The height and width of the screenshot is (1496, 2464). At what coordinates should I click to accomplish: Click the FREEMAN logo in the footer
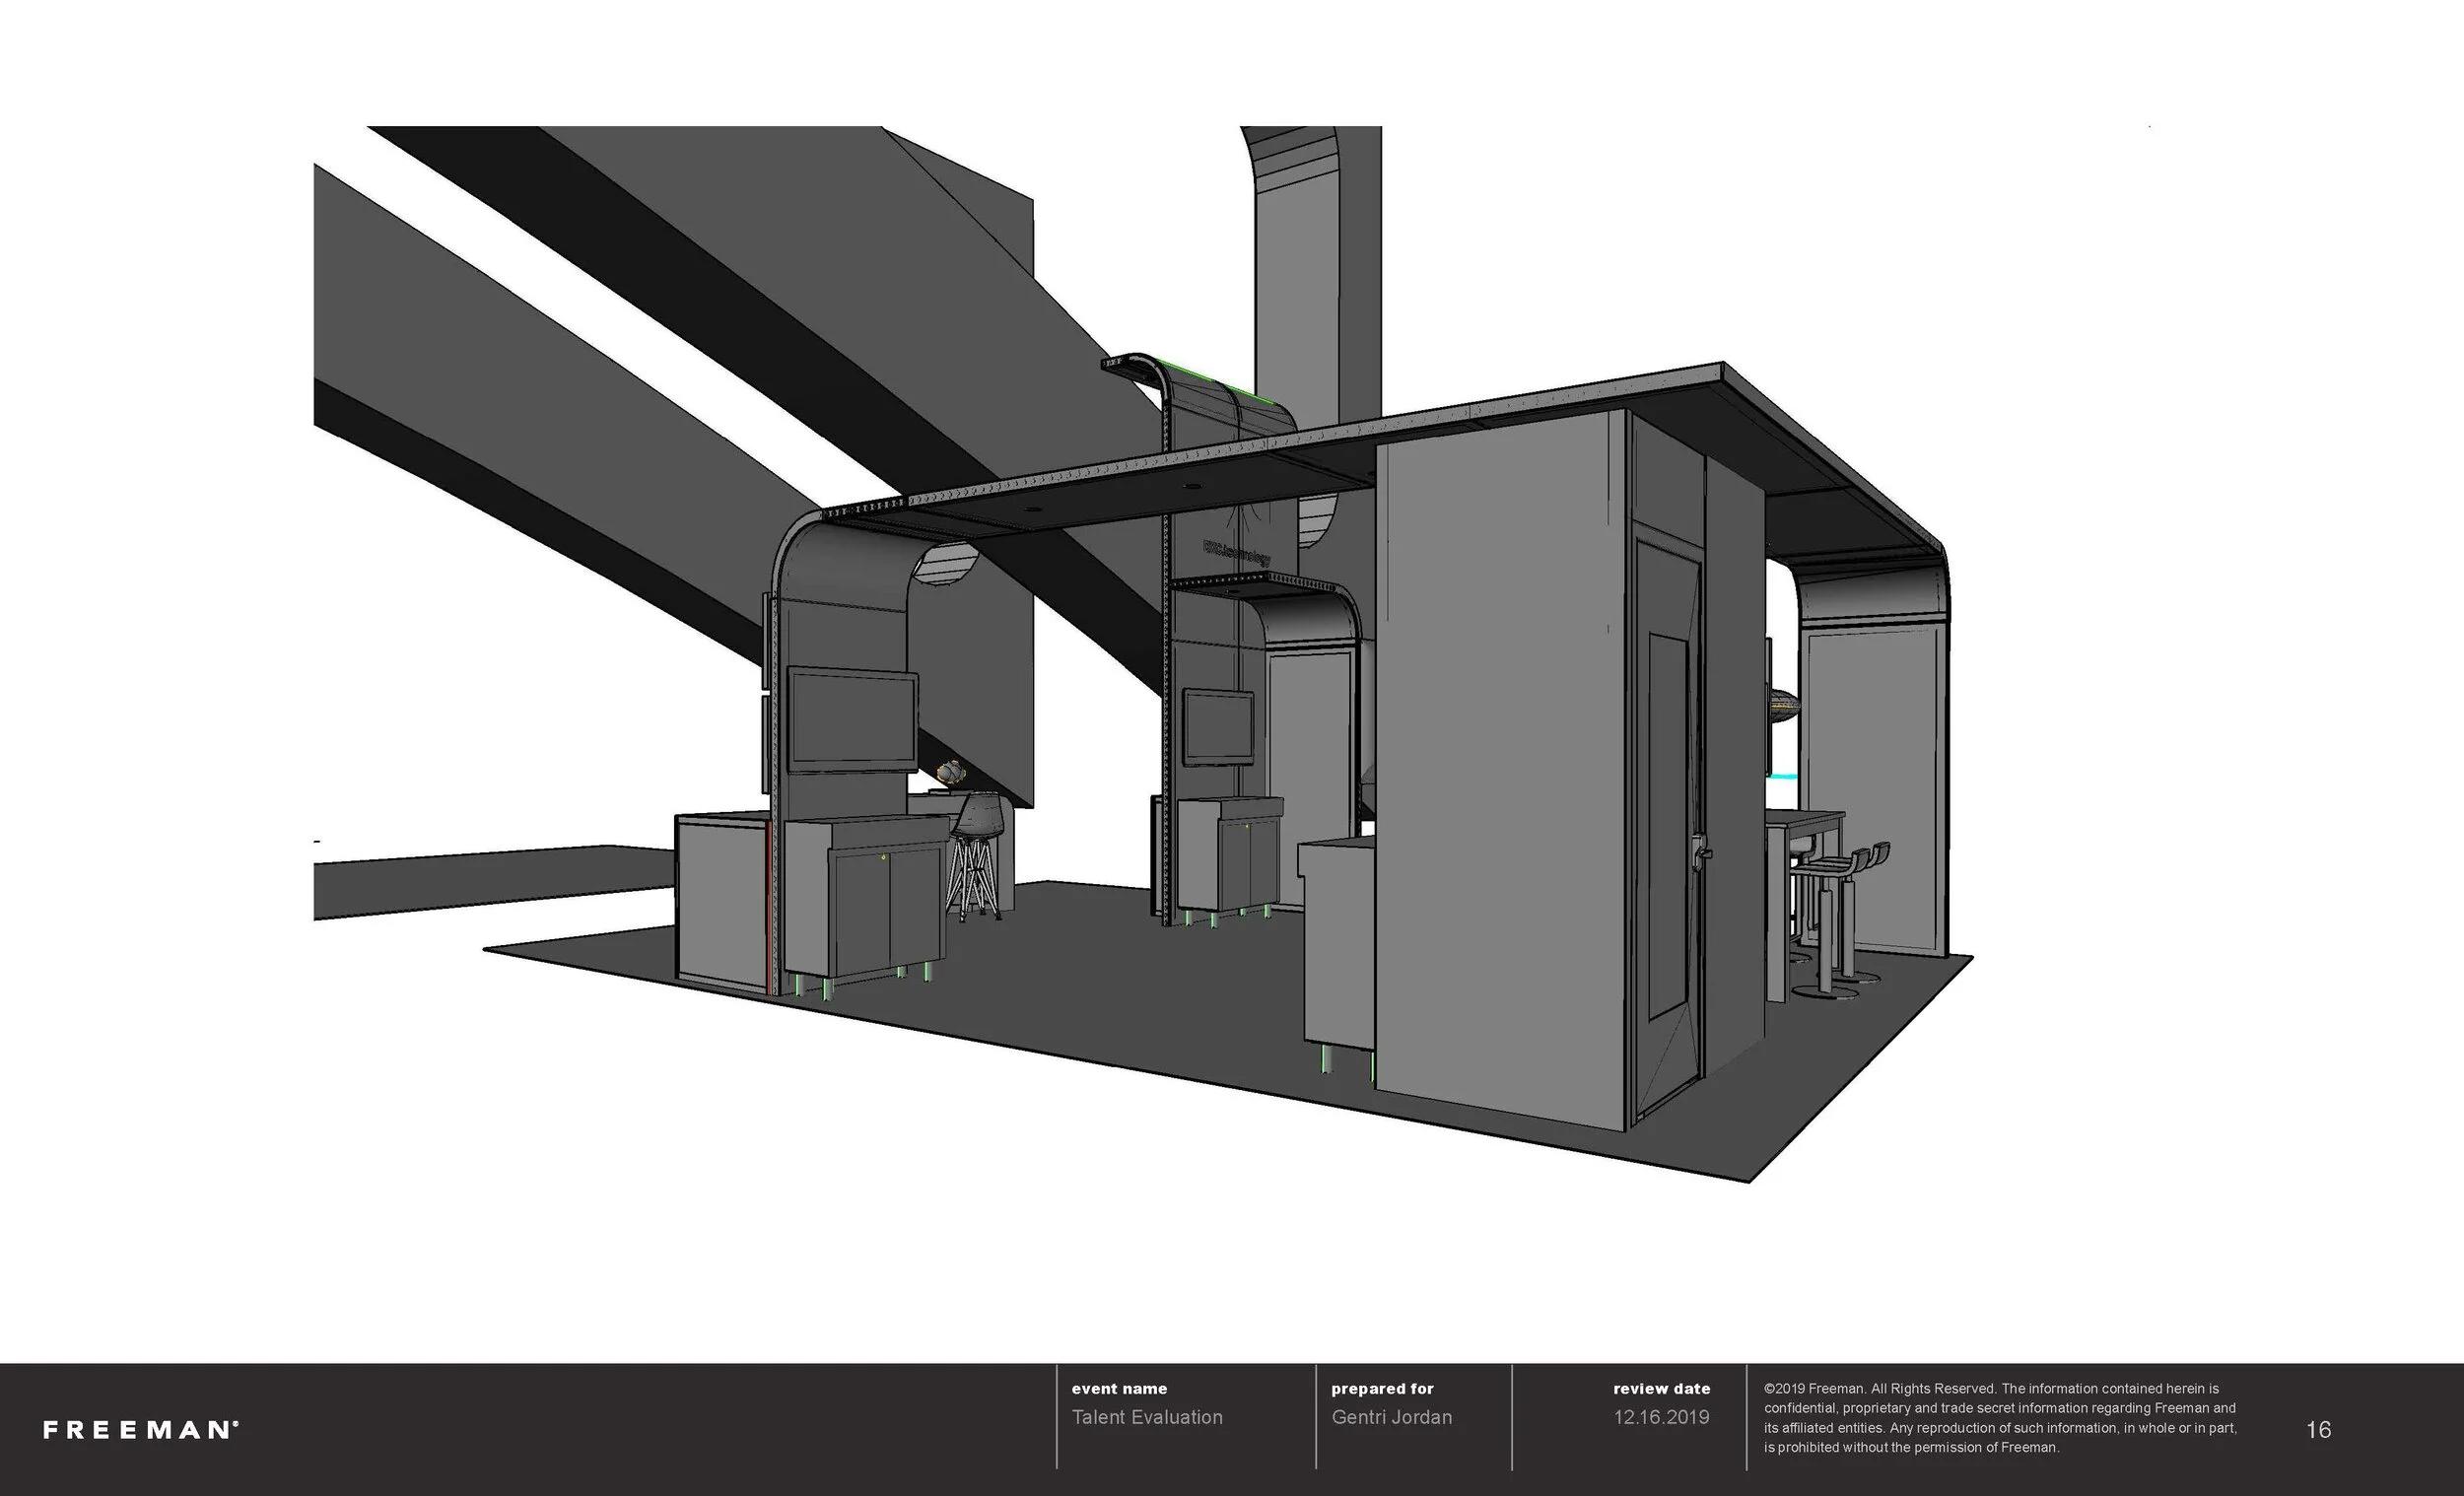(141, 1430)
